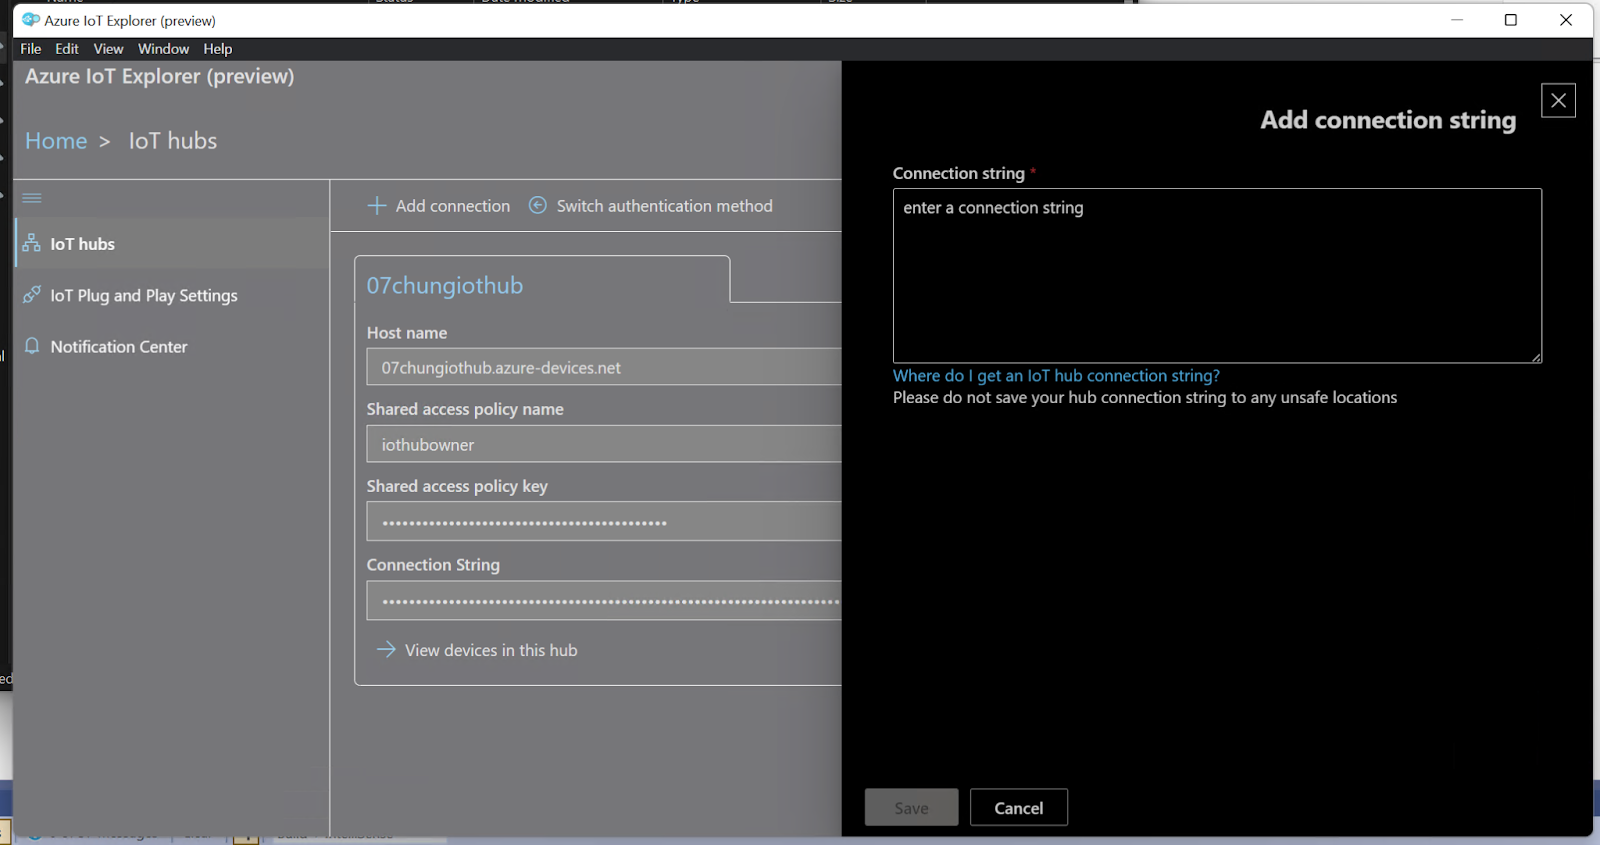Click Switch authentication method text
1600x845 pixels.
point(665,206)
